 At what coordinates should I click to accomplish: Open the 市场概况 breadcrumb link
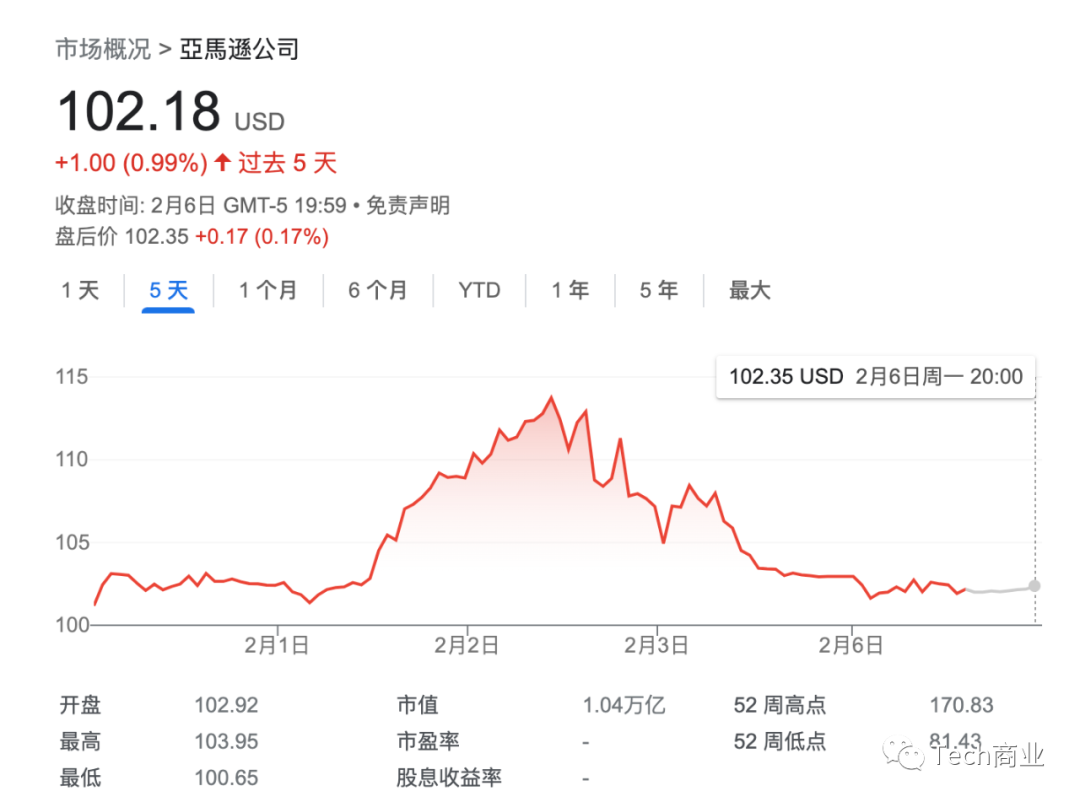(x=102, y=49)
